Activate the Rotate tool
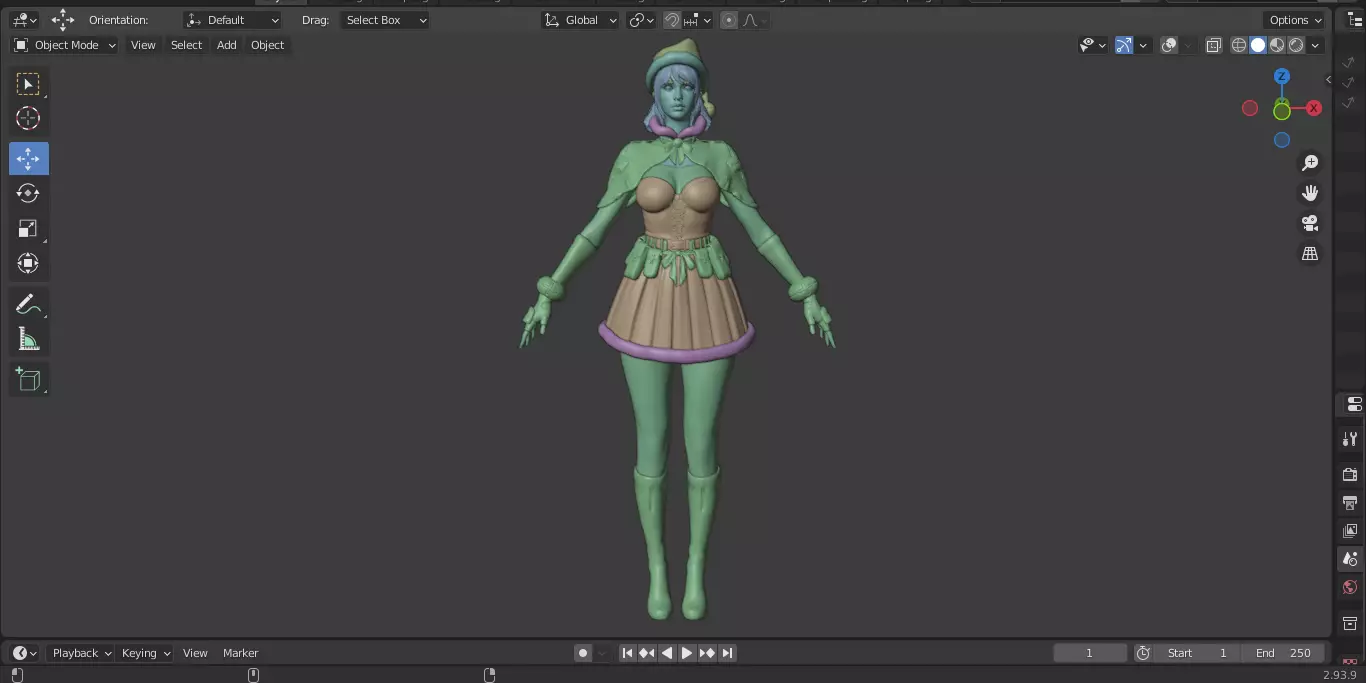Screen dimensions: 1366x683 click(x=28, y=193)
